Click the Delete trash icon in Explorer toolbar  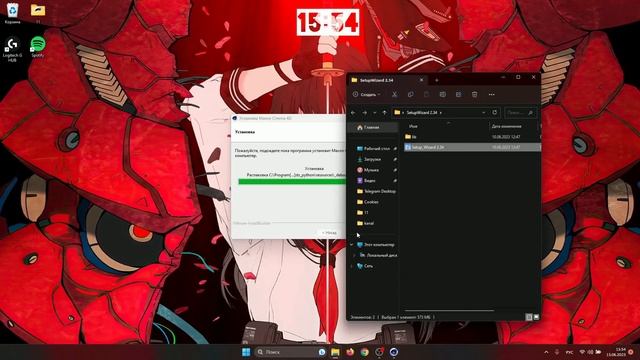[474, 94]
